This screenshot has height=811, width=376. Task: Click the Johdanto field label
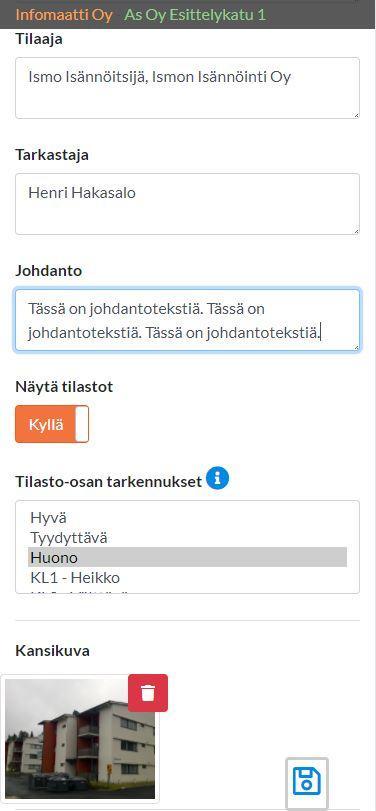pos(49,271)
